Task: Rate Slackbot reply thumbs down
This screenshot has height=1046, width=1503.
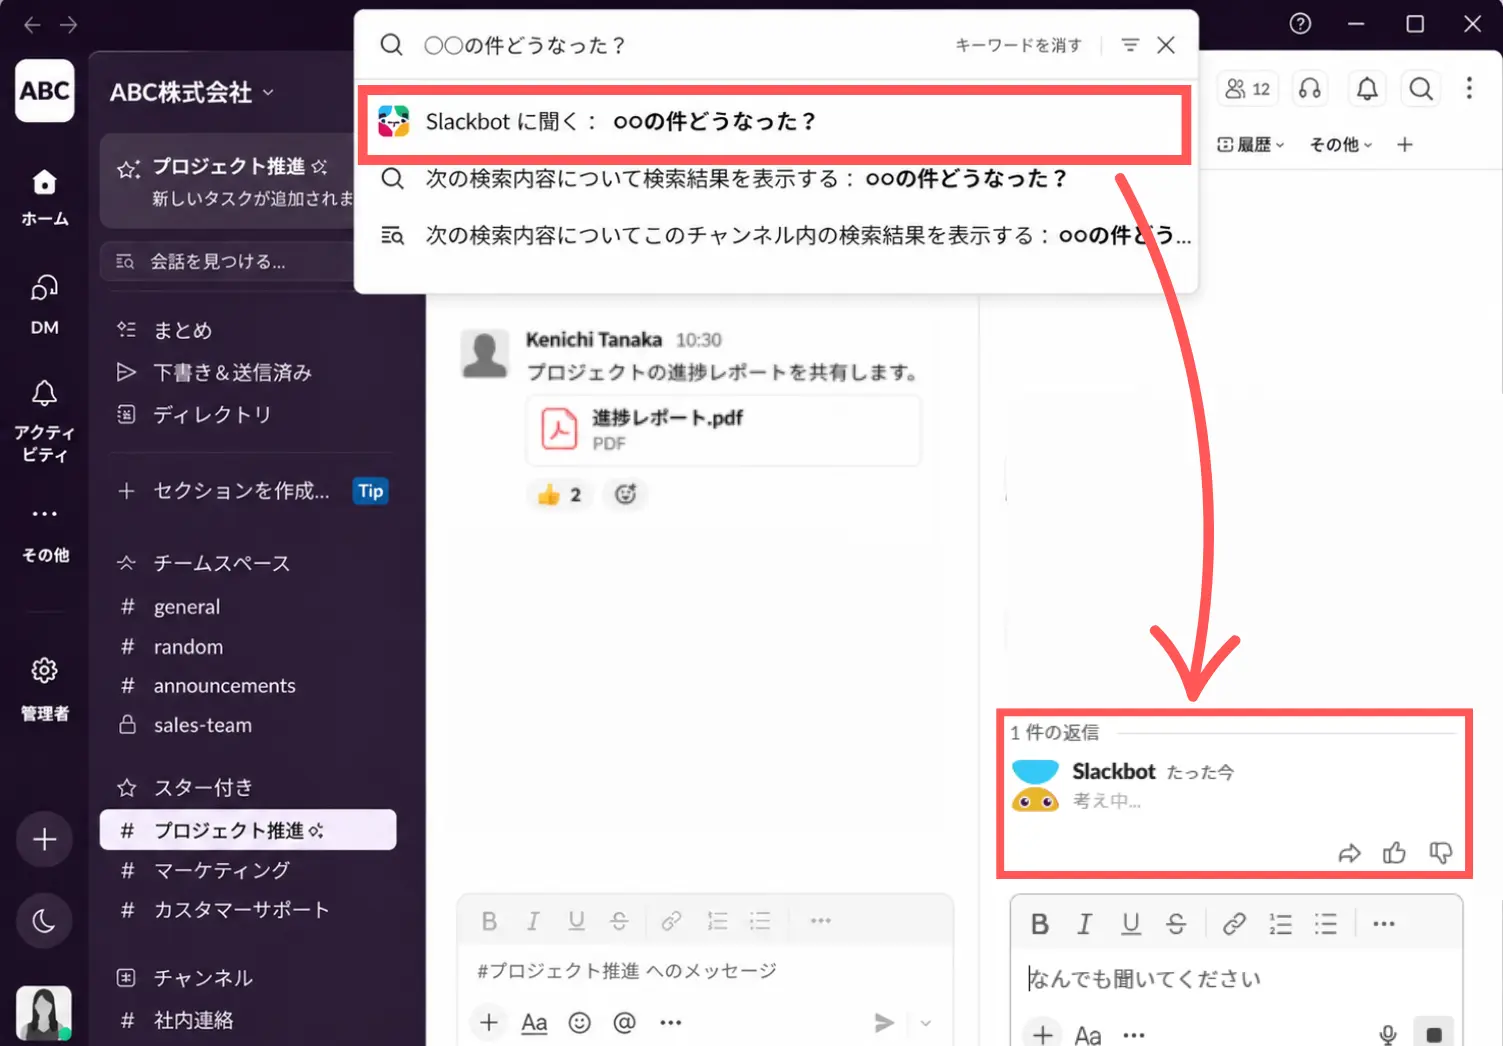Action: [x=1440, y=853]
